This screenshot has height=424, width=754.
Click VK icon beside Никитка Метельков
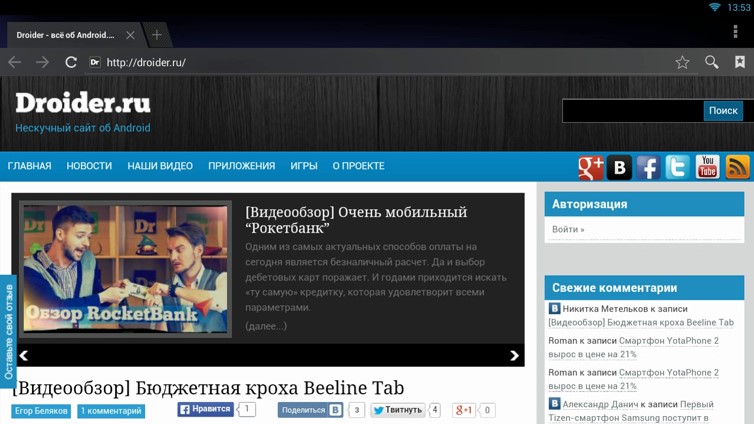click(x=554, y=308)
